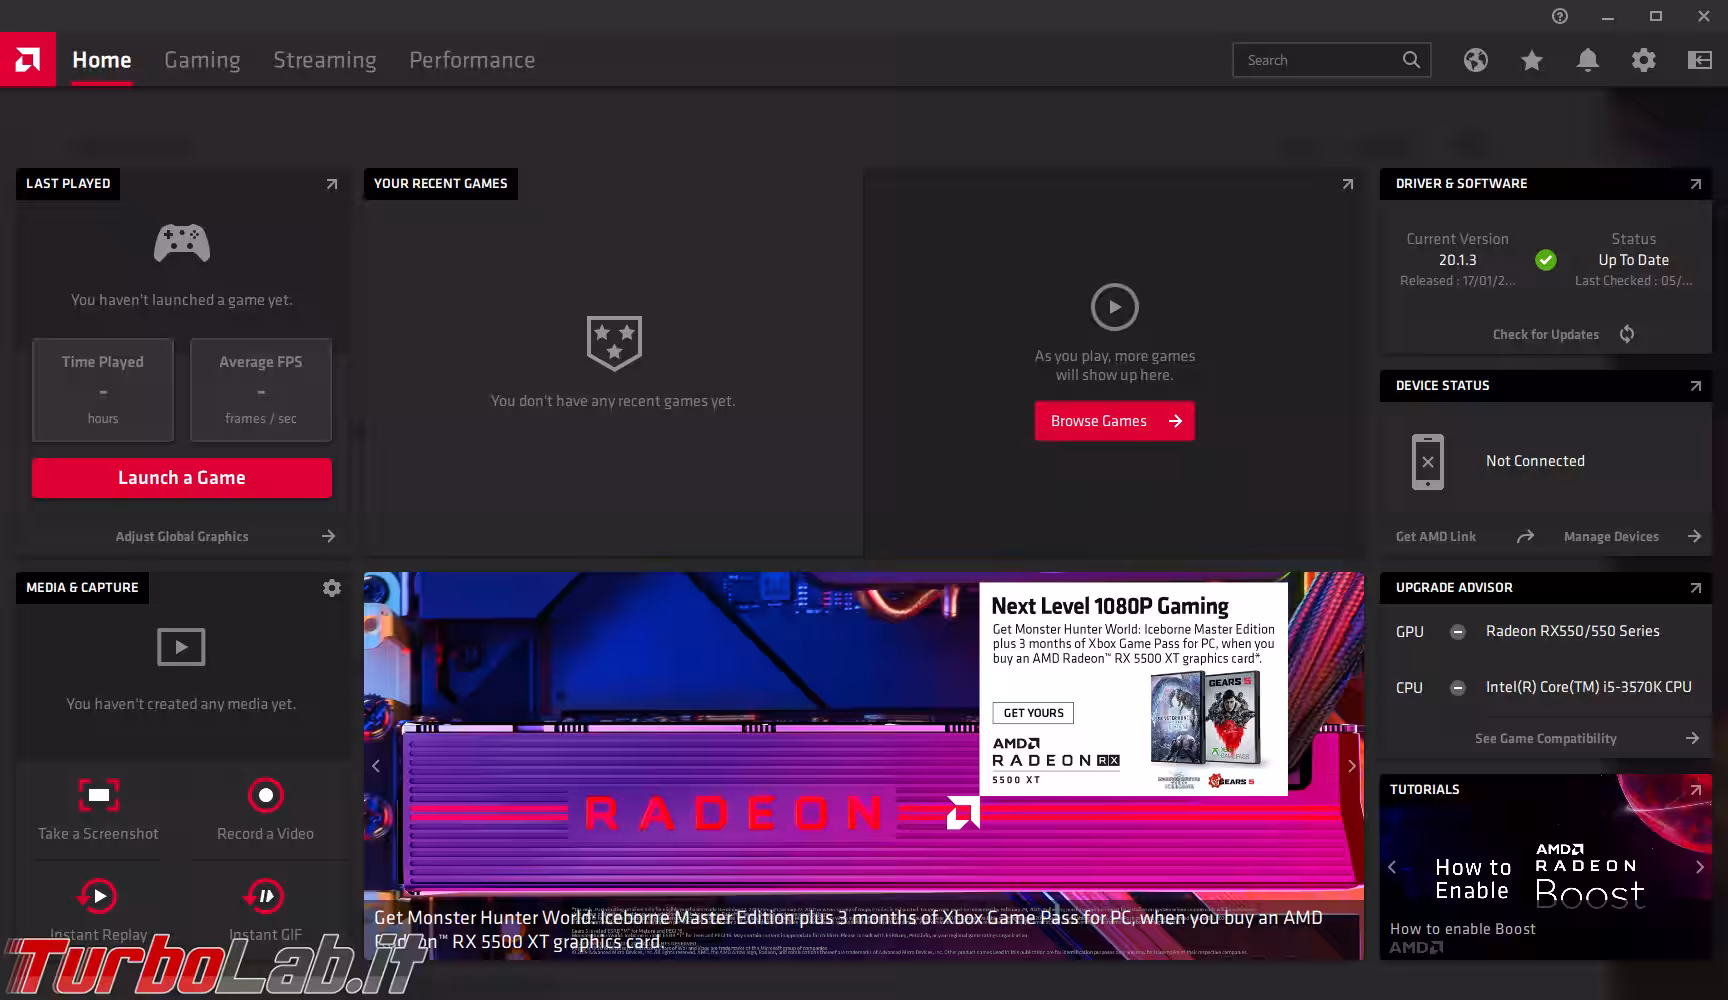Viewport: 1728px width, 1000px height.
Task: Toggle the sidebar panel layout icon
Action: (x=1699, y=60)
